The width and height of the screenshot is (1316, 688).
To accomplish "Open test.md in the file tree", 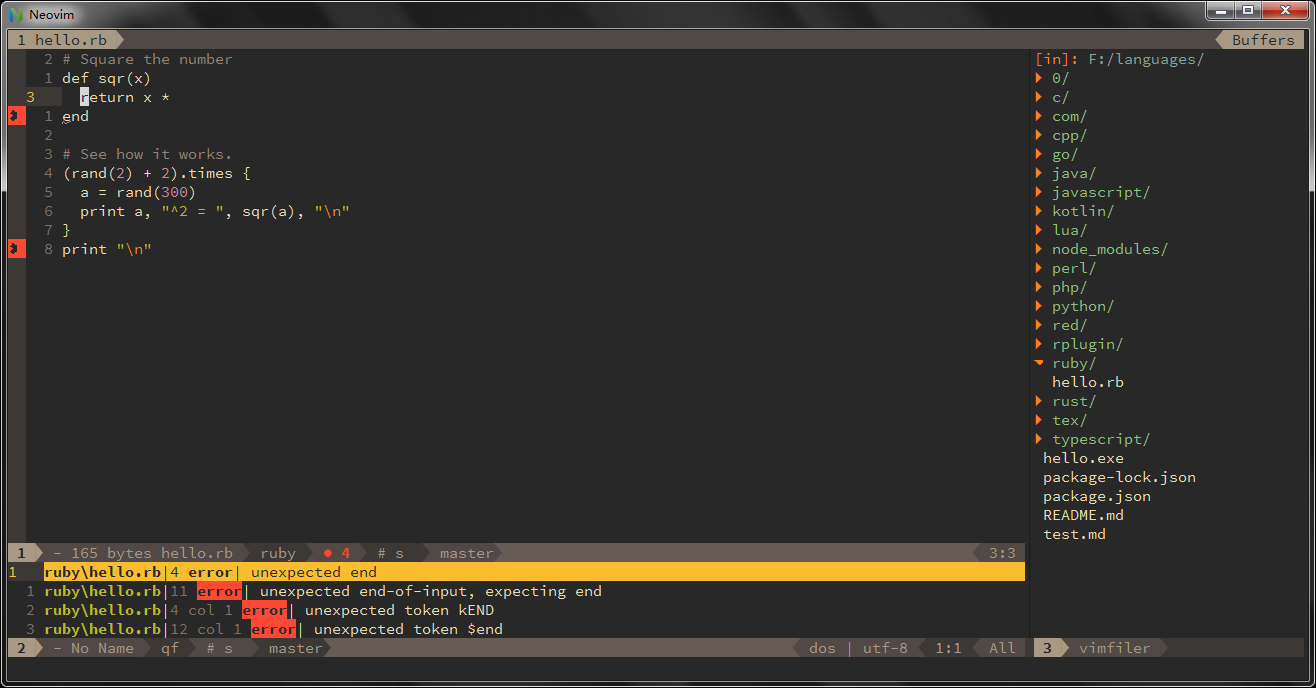I will click(x=1074, y=534).
